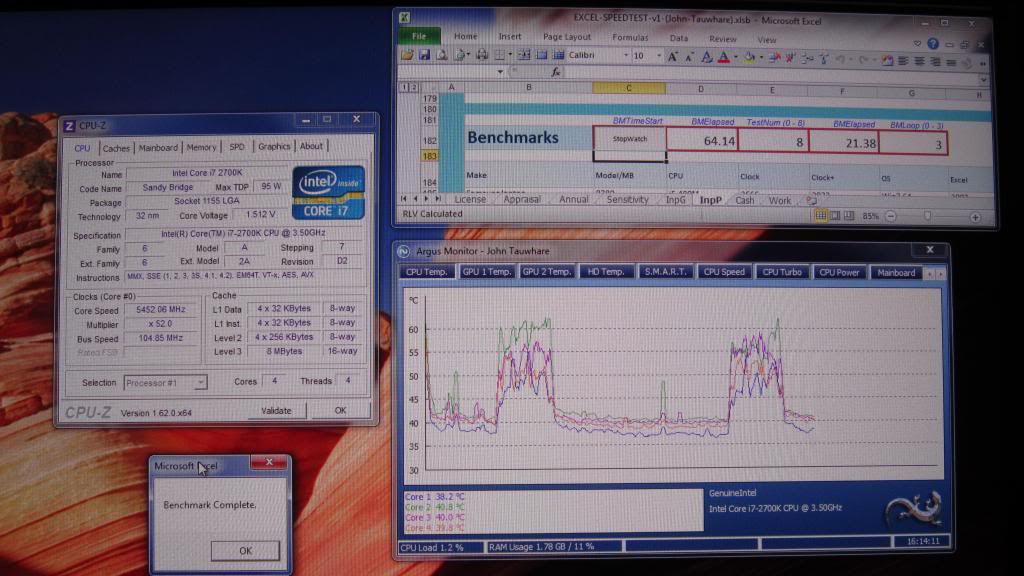Viewport: 1024px width, 576px height.
Task: Click the Increase Font Size icon
Action: coord(673,57)
